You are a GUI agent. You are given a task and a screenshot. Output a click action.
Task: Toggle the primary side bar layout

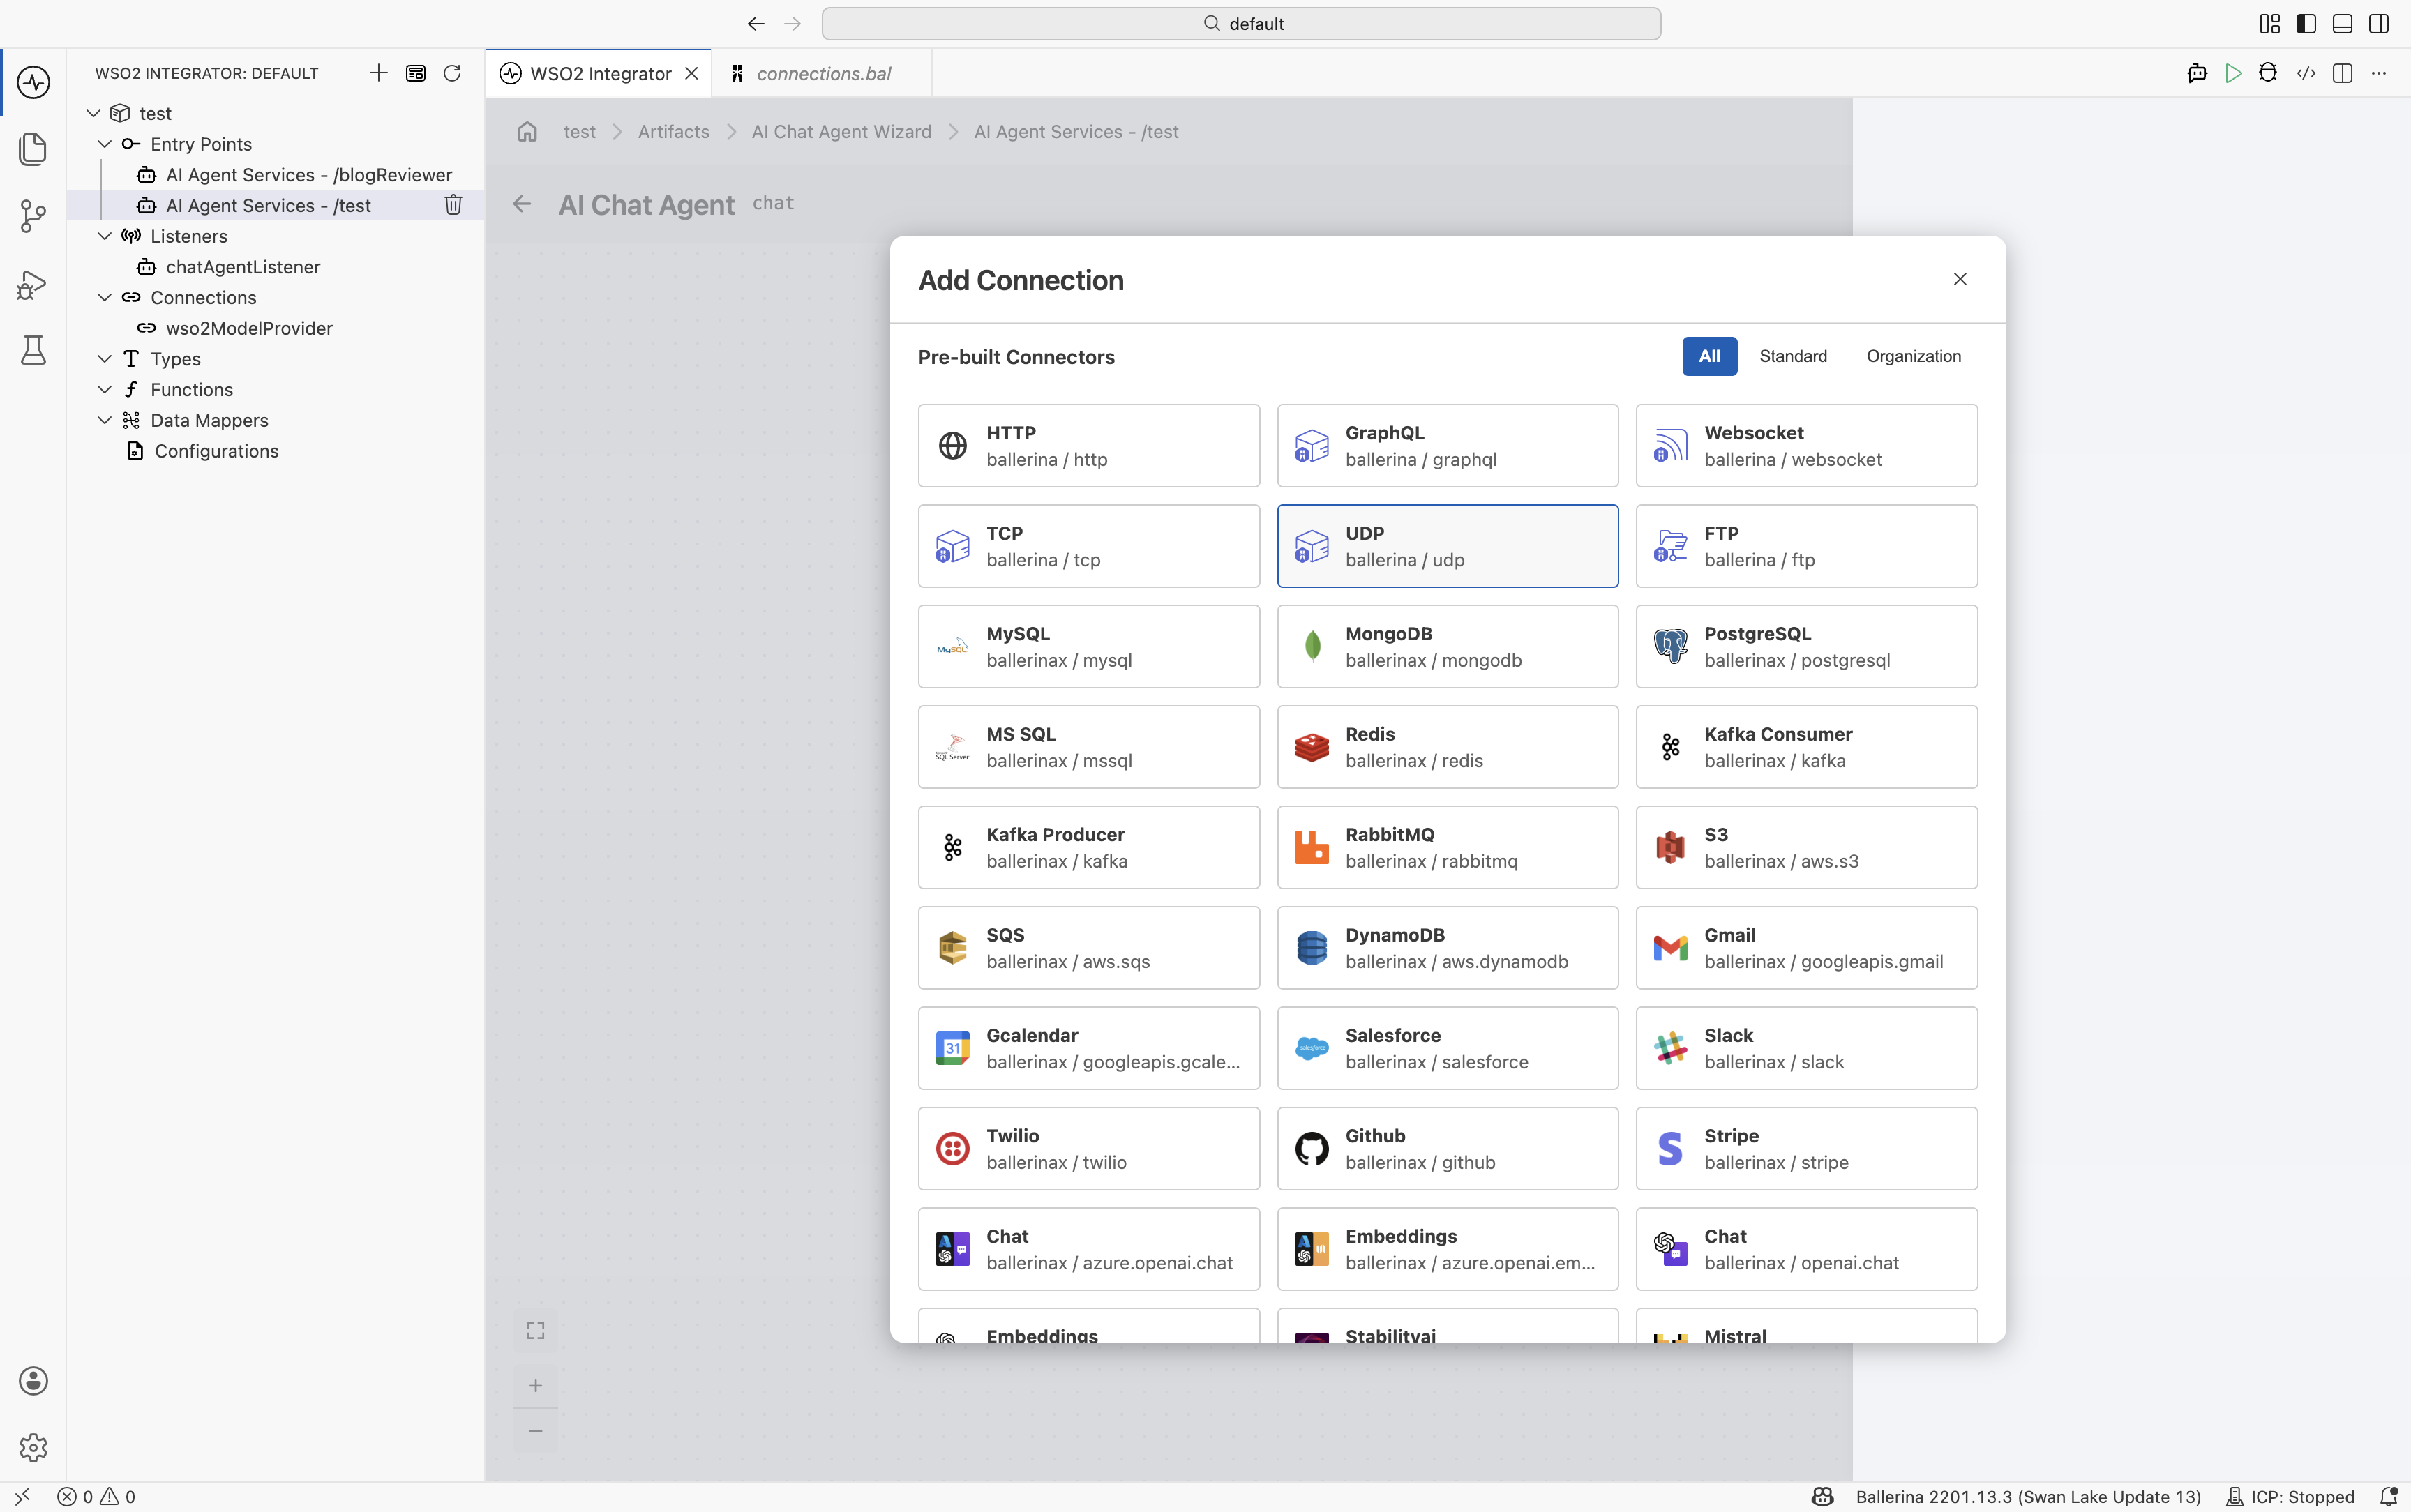[2306, 23]
